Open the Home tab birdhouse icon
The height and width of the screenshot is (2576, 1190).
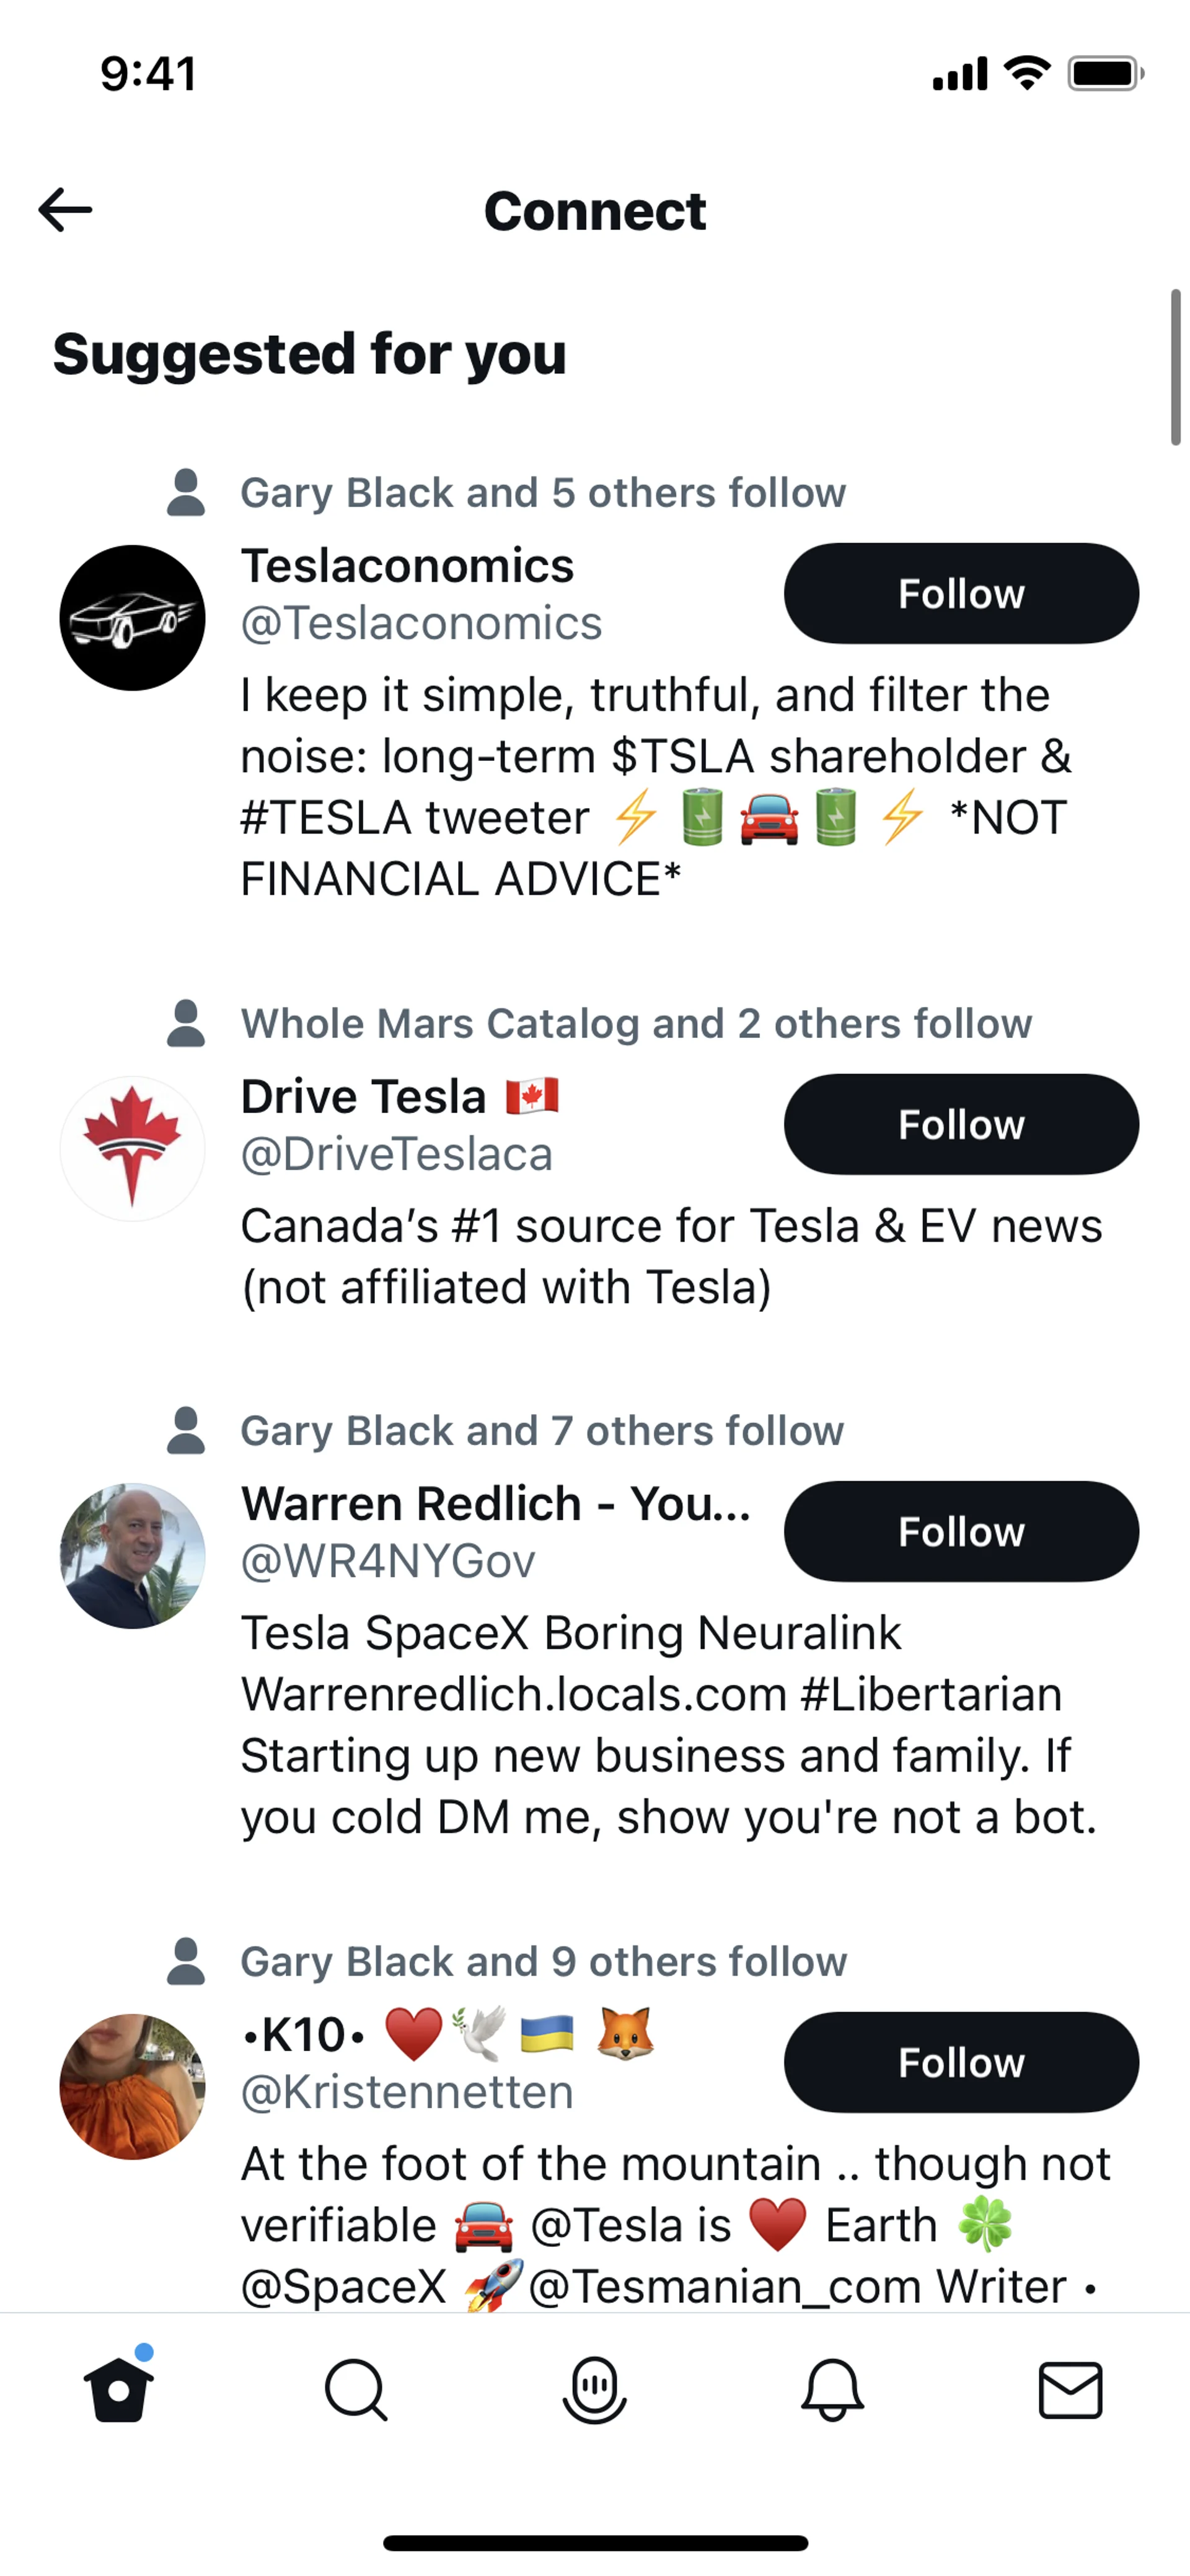(118, 2390)
